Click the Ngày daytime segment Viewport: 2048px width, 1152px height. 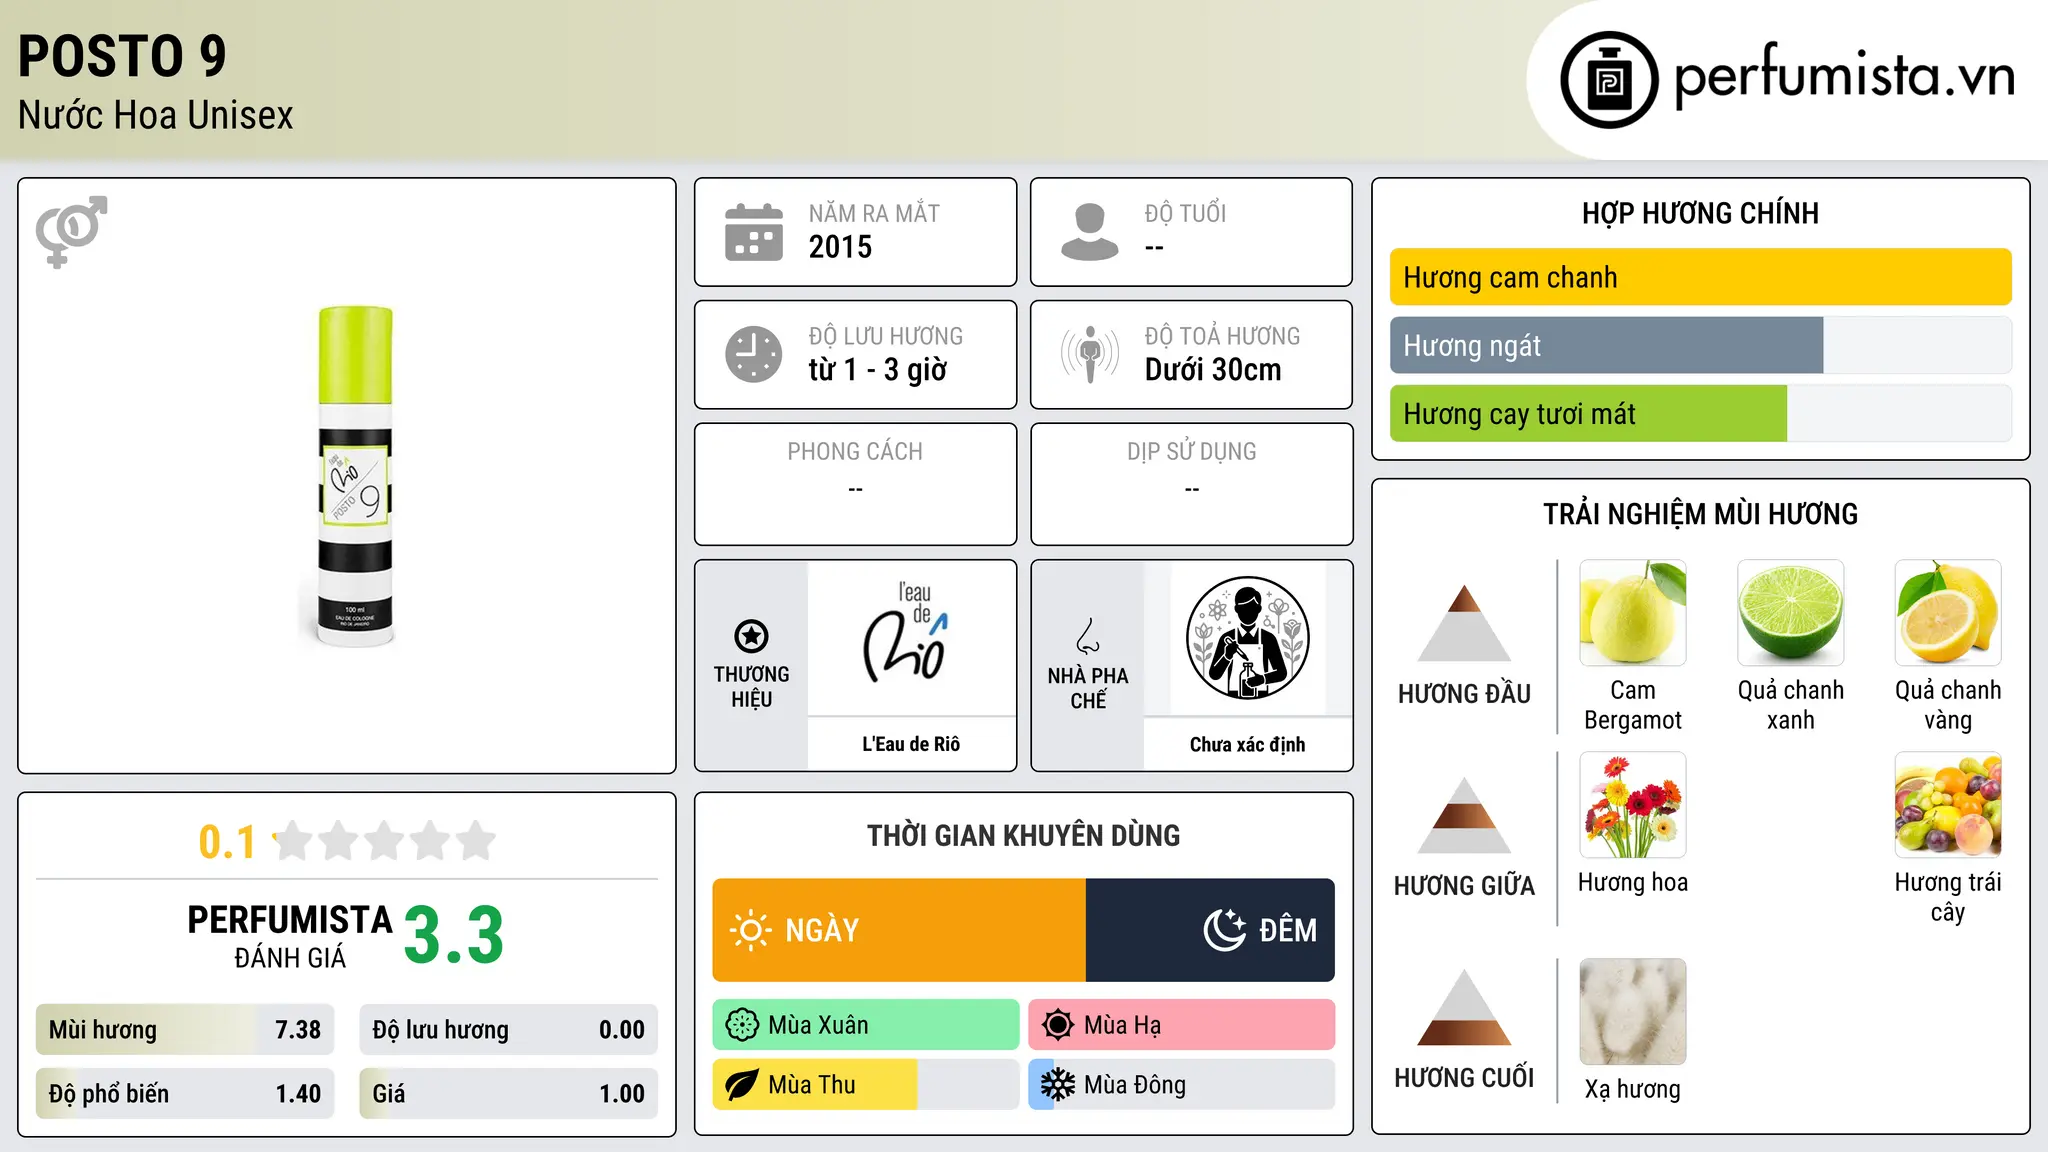899,930
